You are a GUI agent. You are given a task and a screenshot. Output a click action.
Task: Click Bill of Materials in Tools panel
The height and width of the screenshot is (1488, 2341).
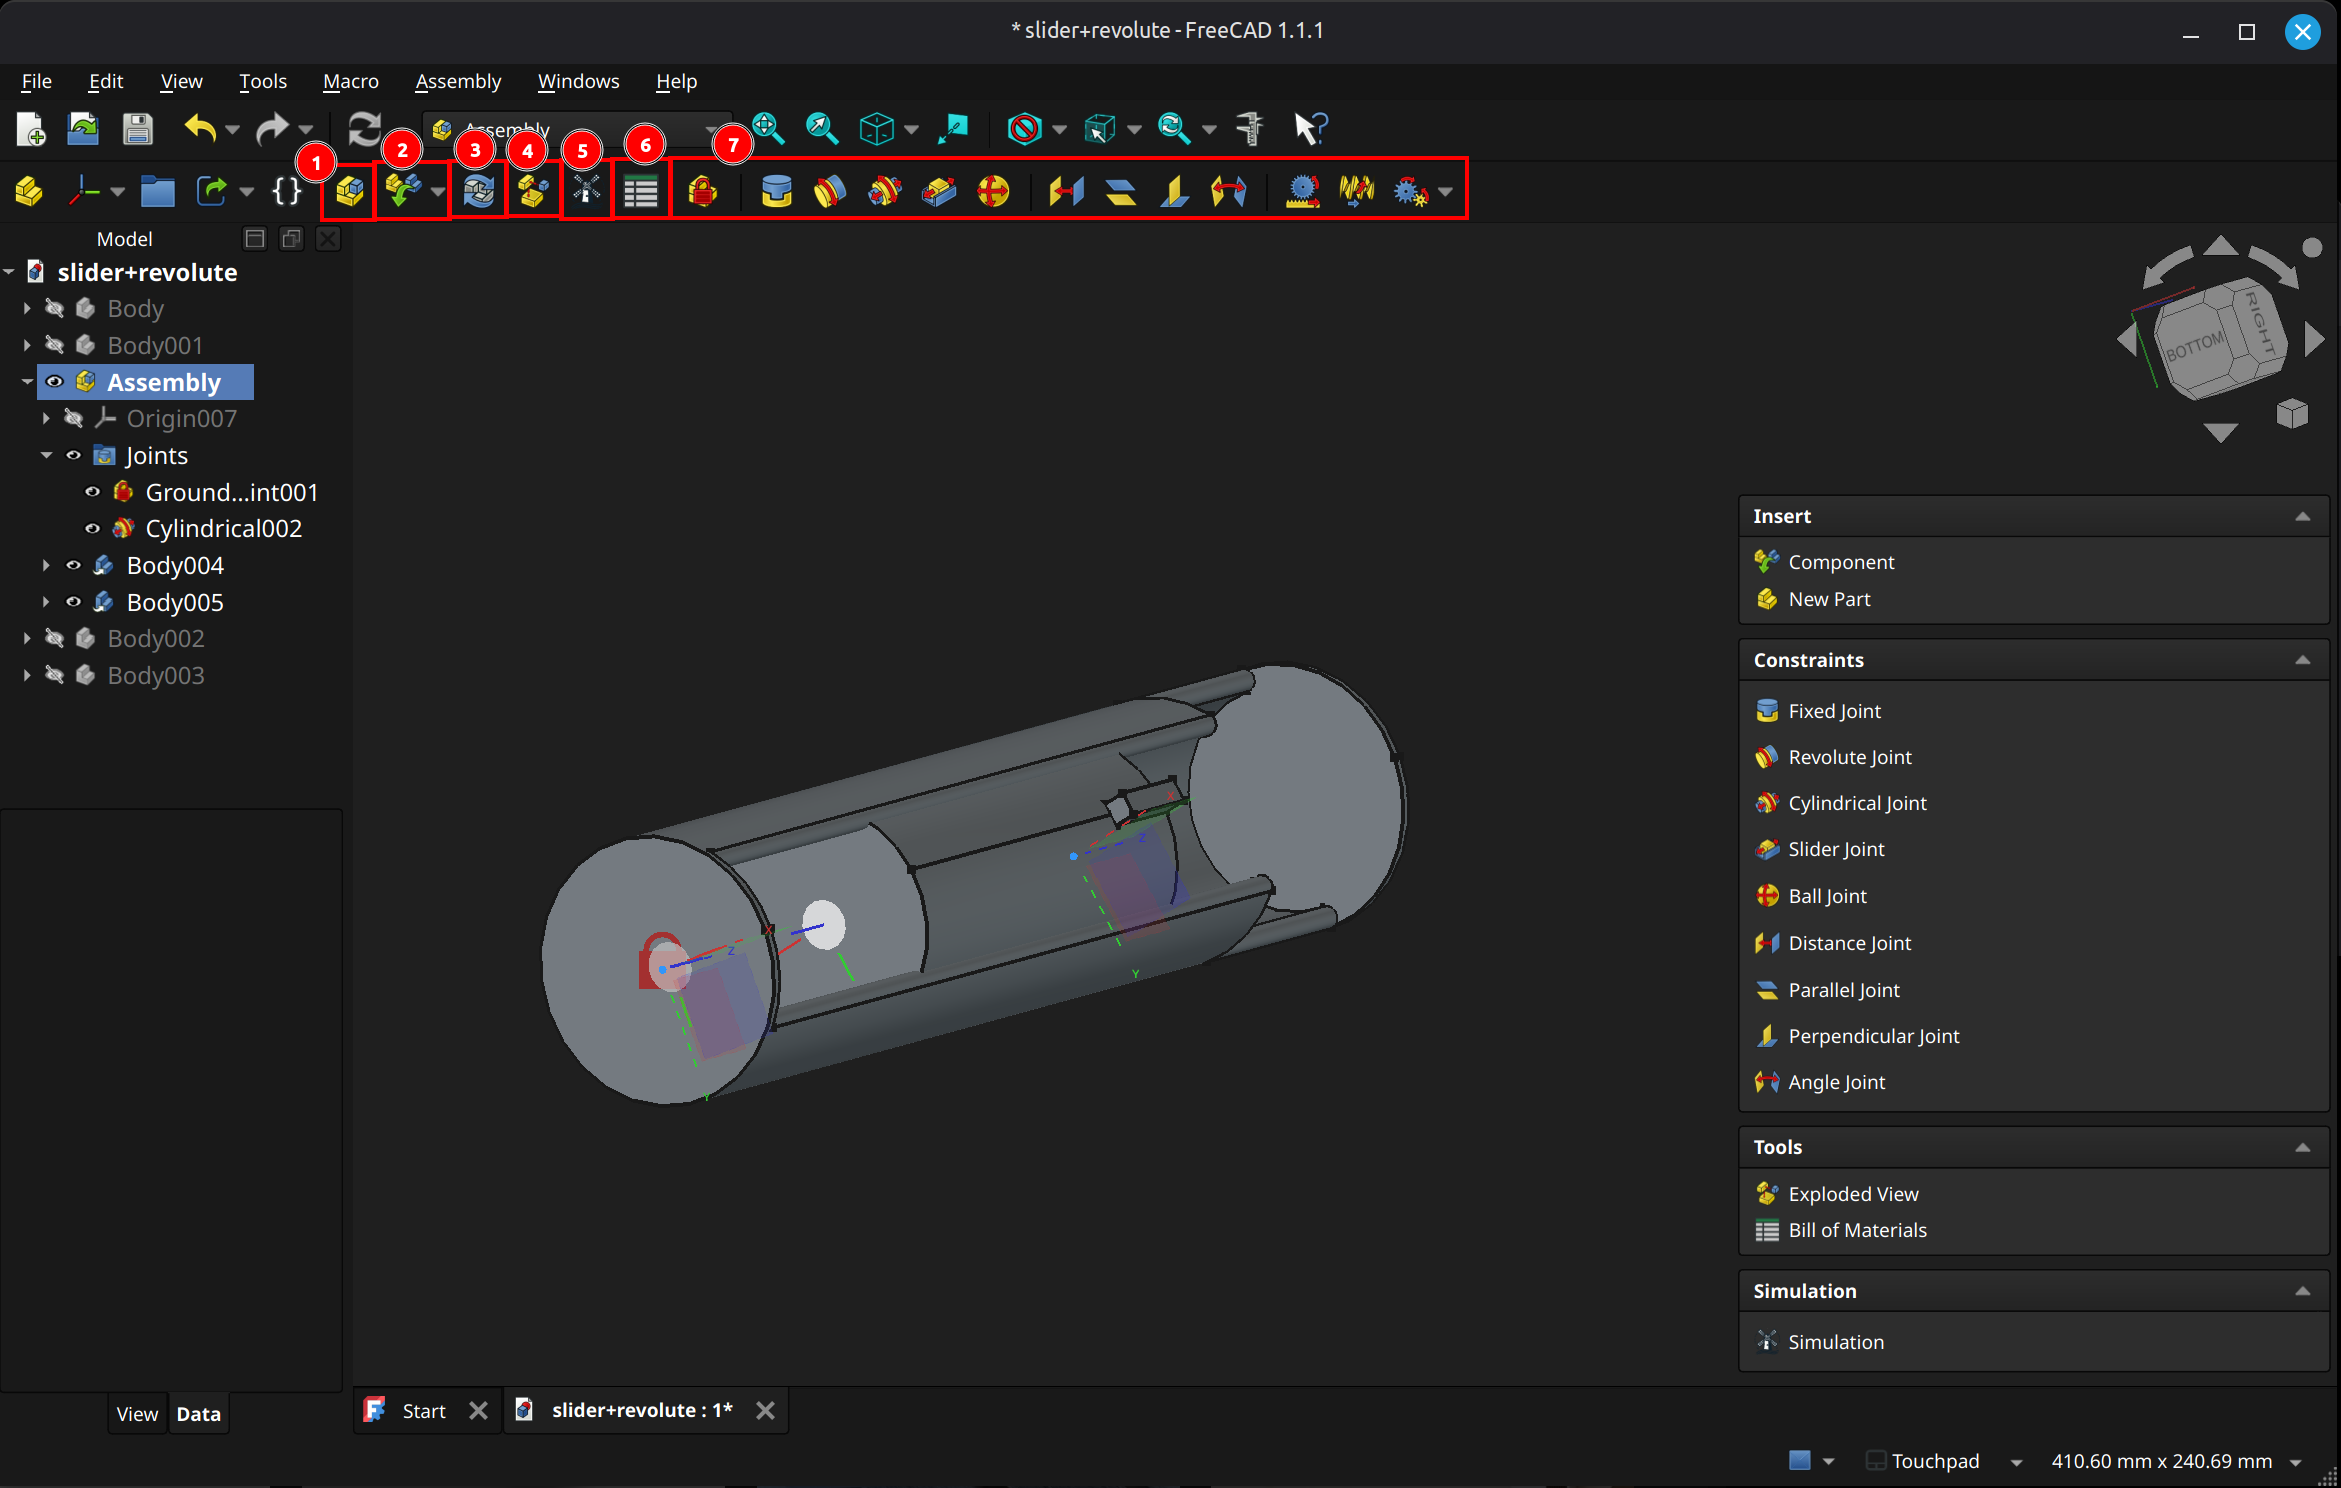coord(1857,1230)
